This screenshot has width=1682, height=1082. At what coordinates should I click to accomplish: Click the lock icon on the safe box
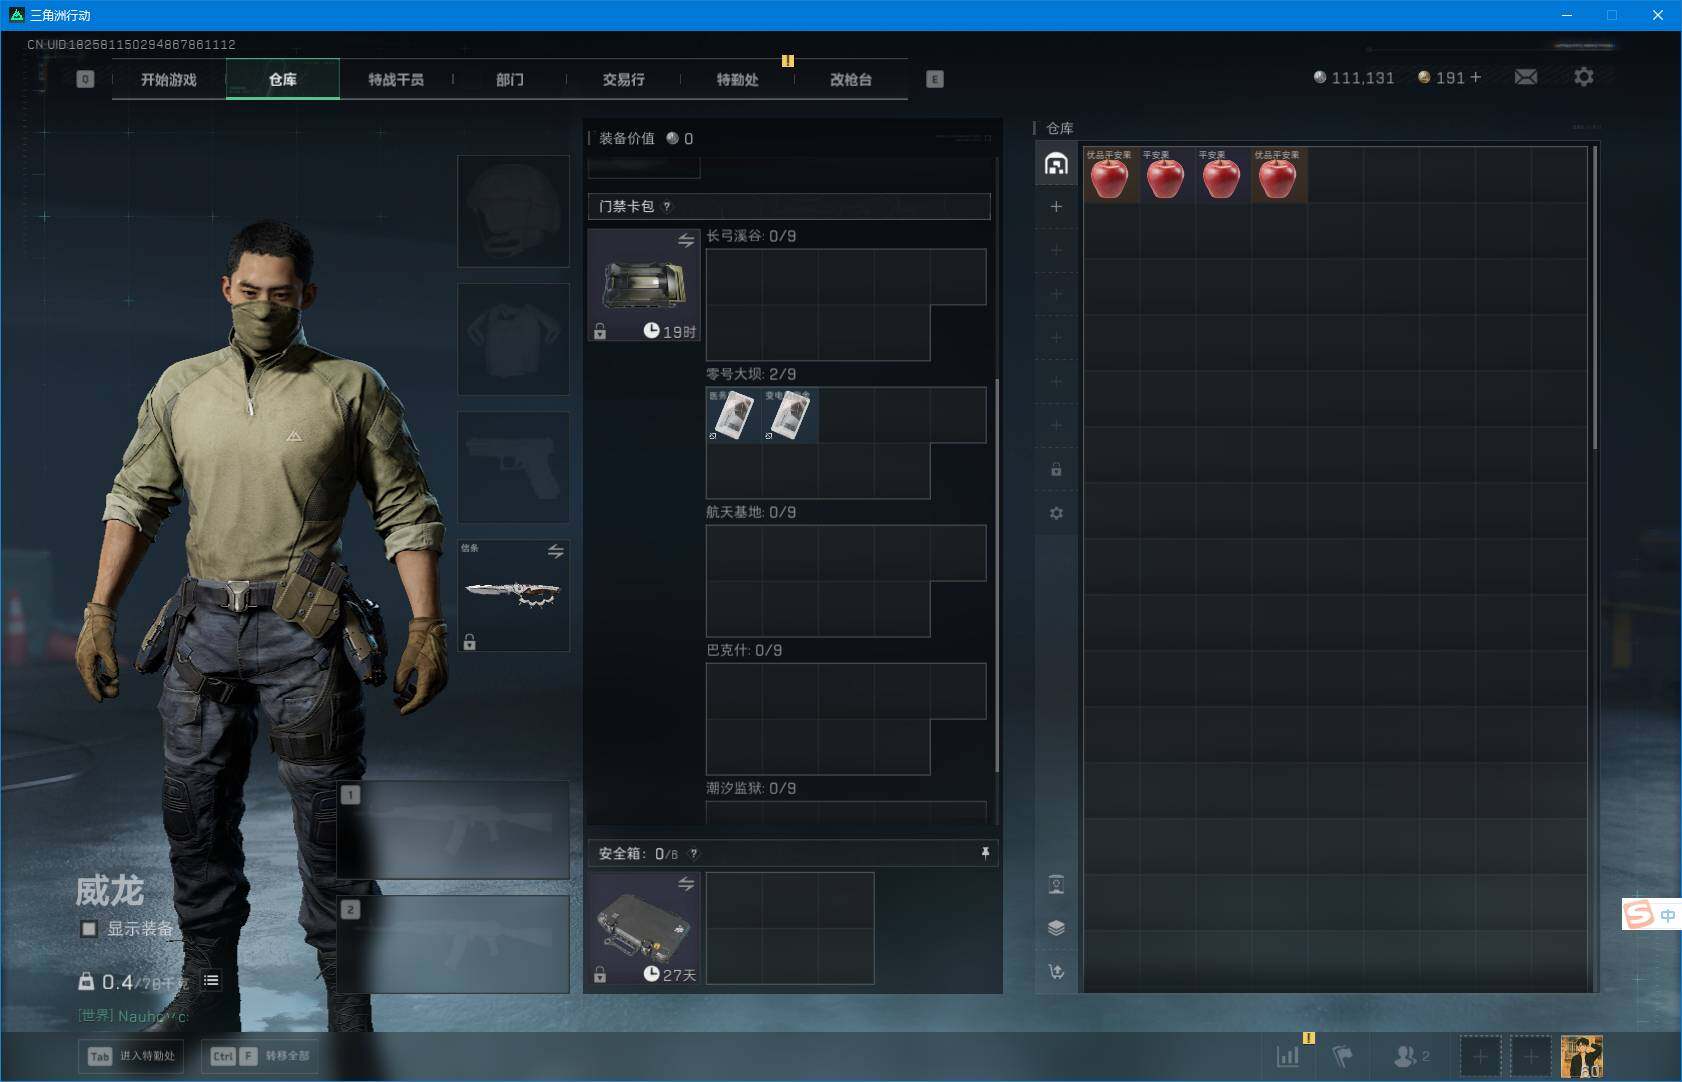[600, 974]
